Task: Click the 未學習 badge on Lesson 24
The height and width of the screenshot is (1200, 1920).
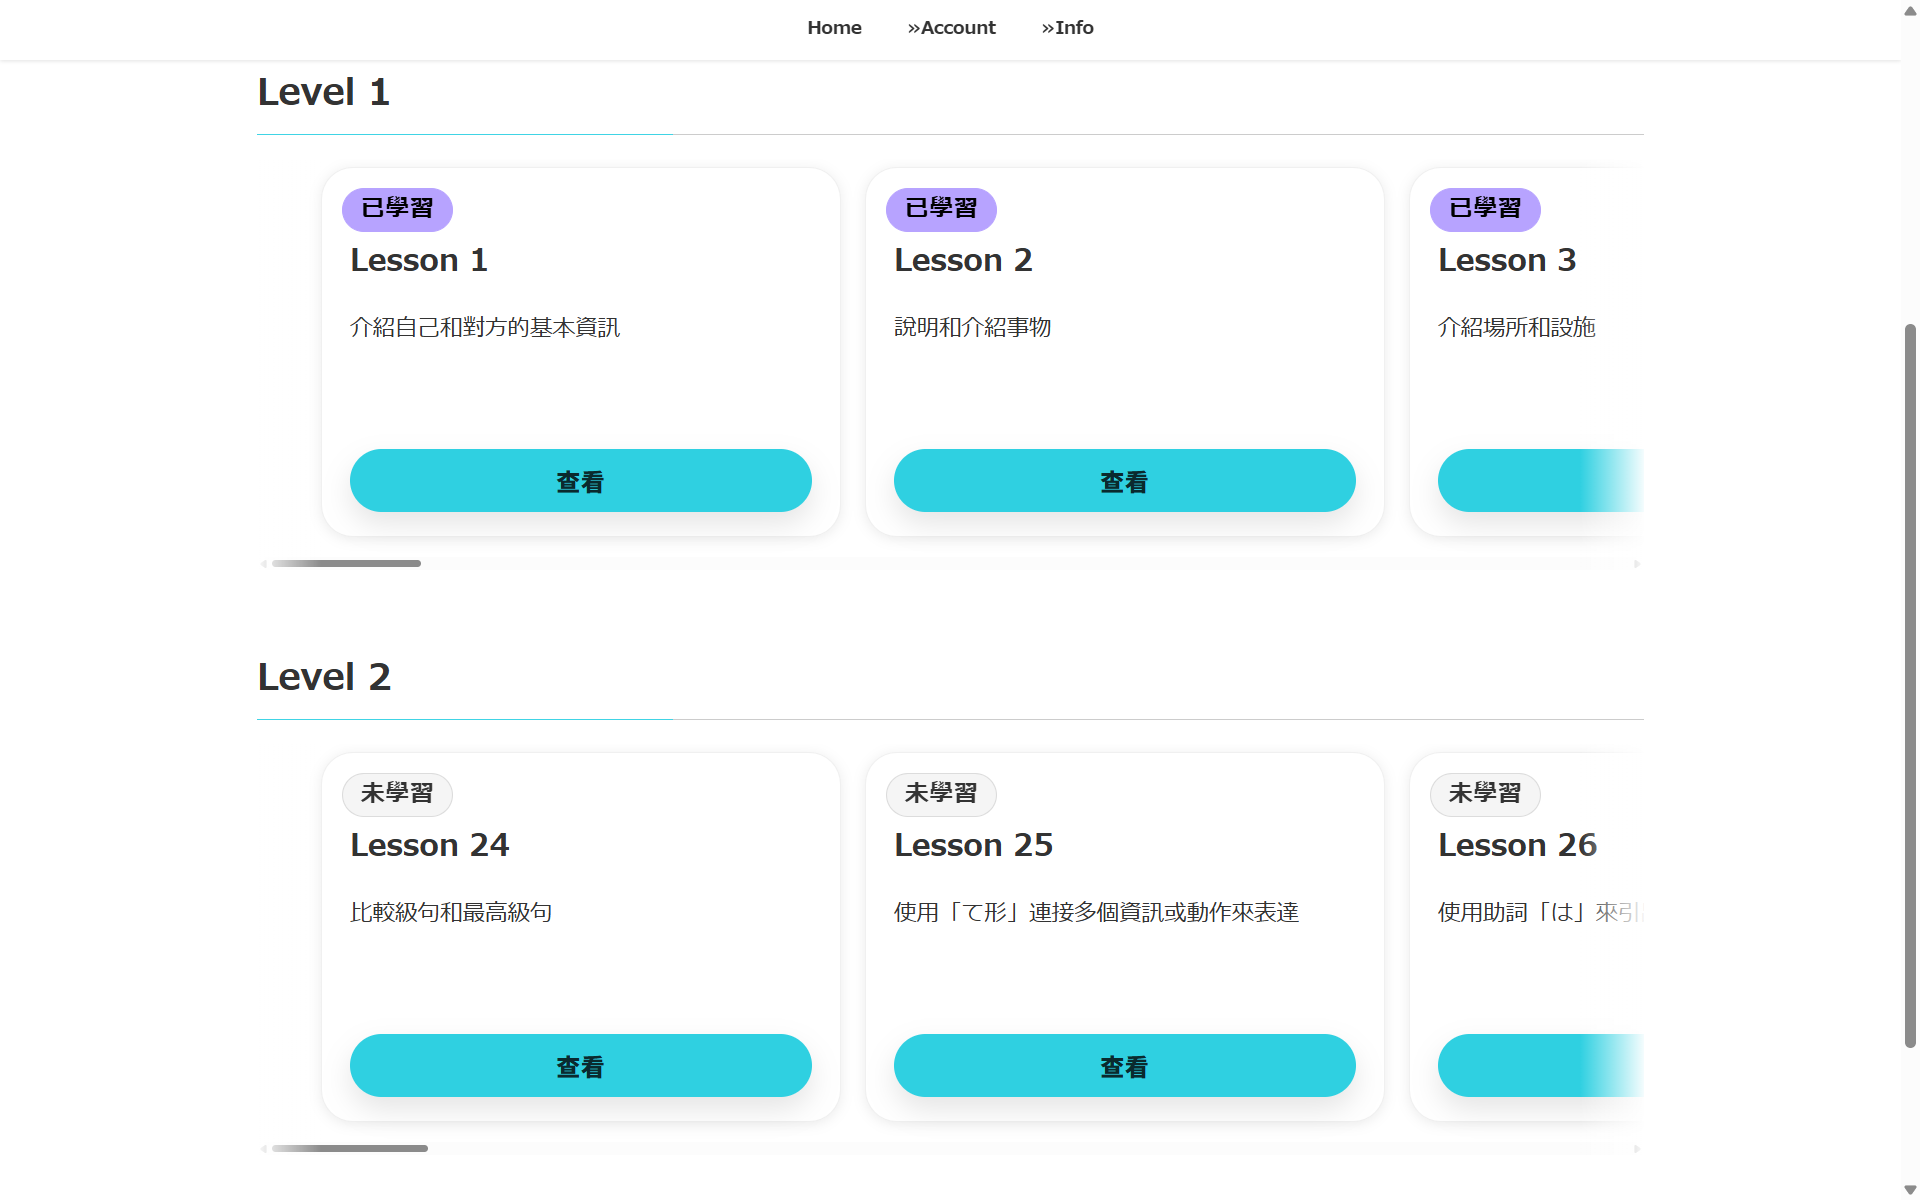Action: pyautogui.click(x=397, y=794)
